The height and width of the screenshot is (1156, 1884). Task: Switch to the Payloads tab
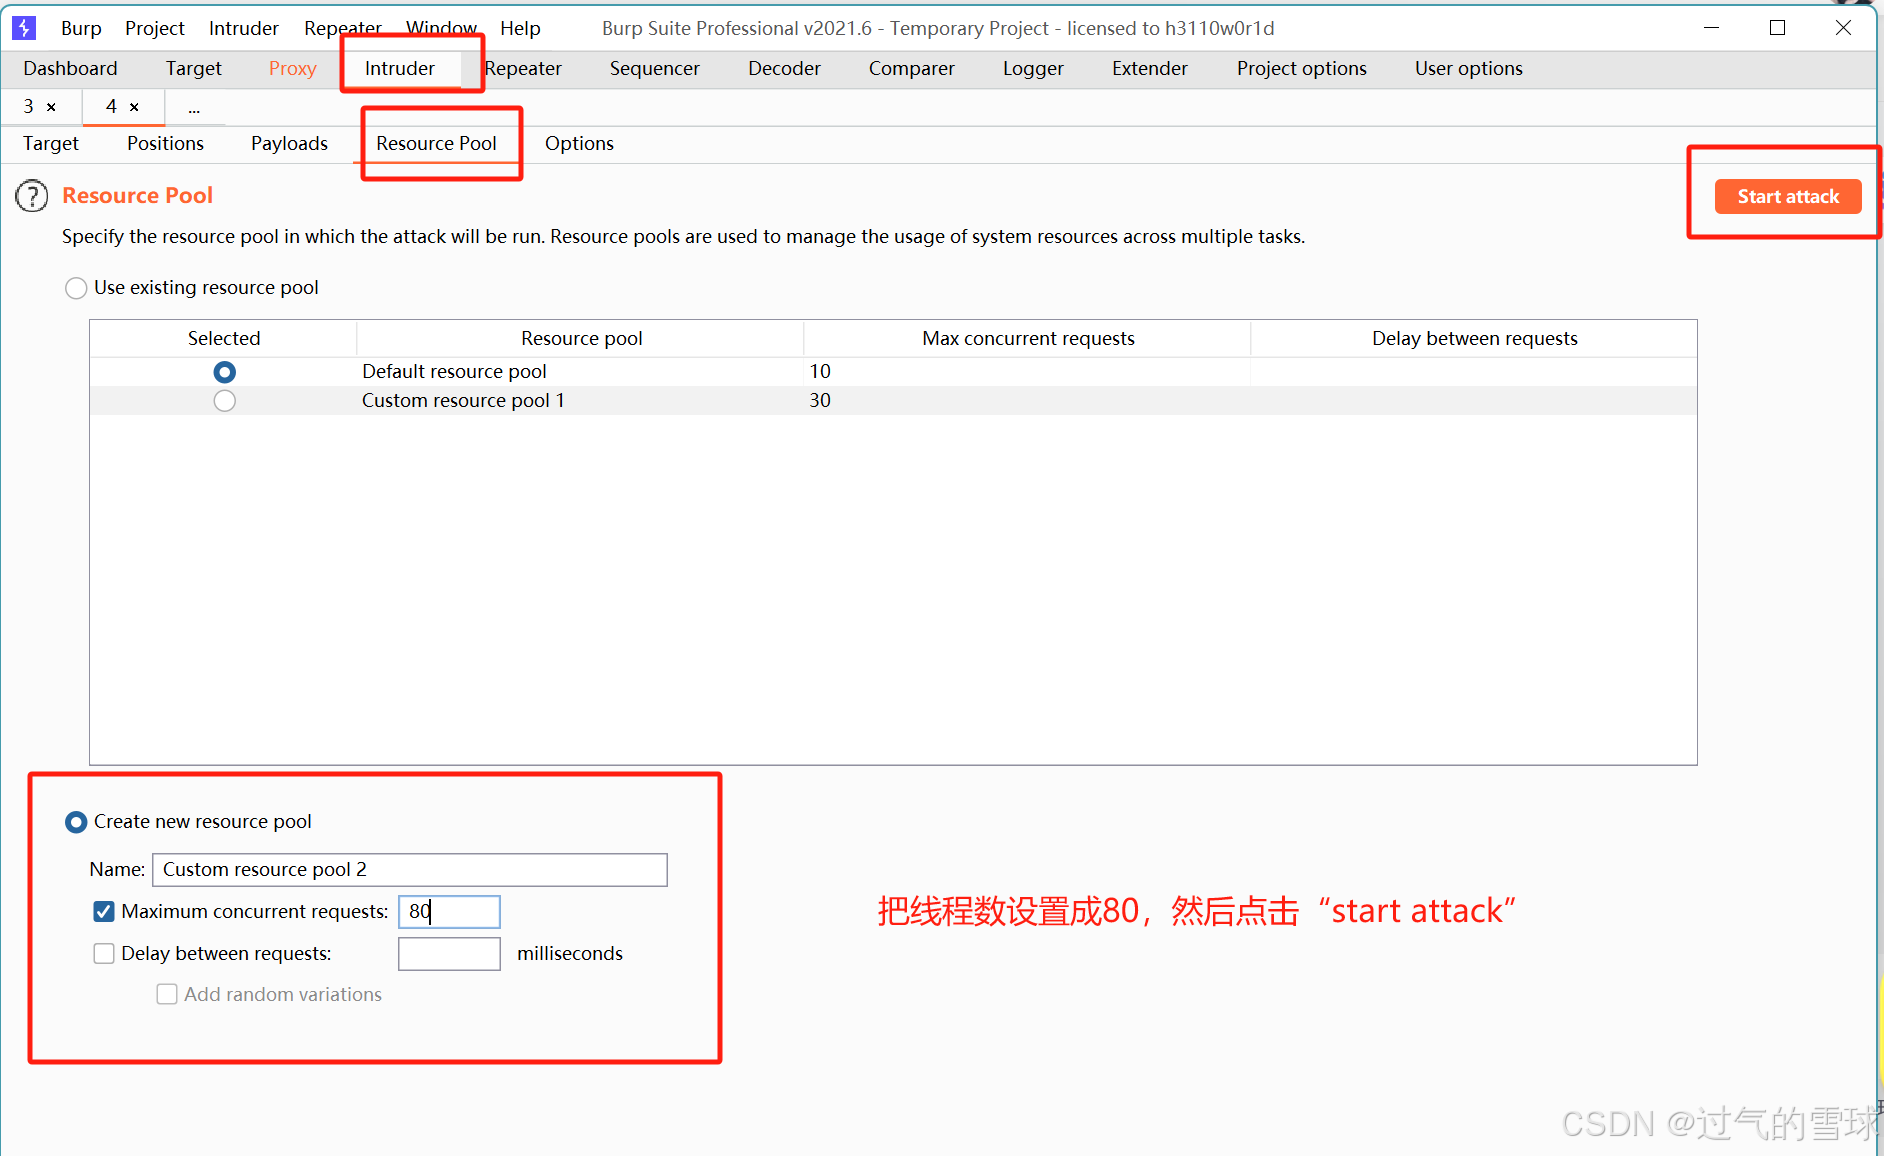tap(289, 143)
